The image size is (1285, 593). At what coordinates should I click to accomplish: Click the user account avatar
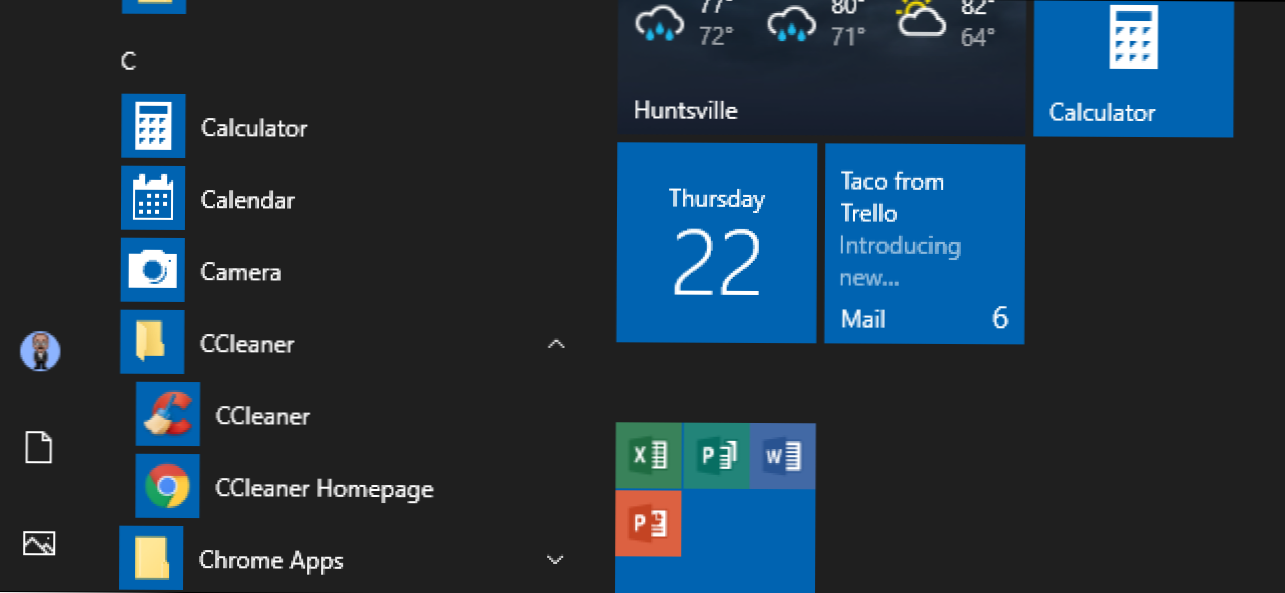coord(40,351)
